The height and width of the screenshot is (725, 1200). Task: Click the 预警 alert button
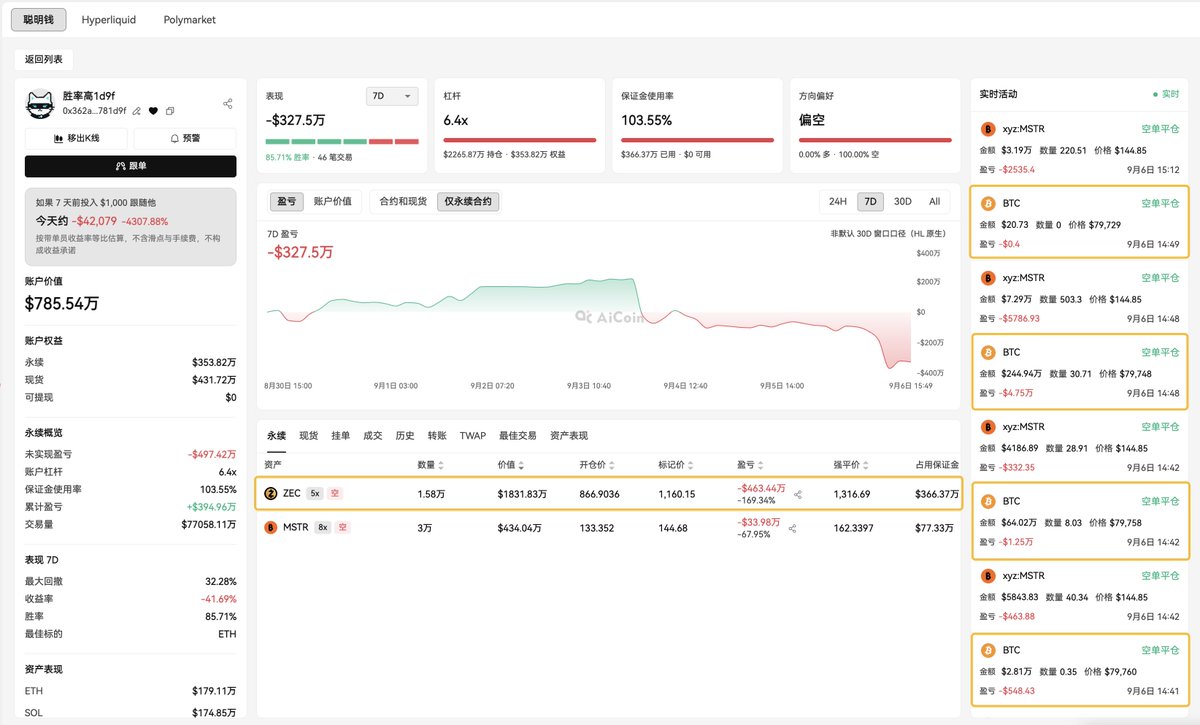point(185,138)
